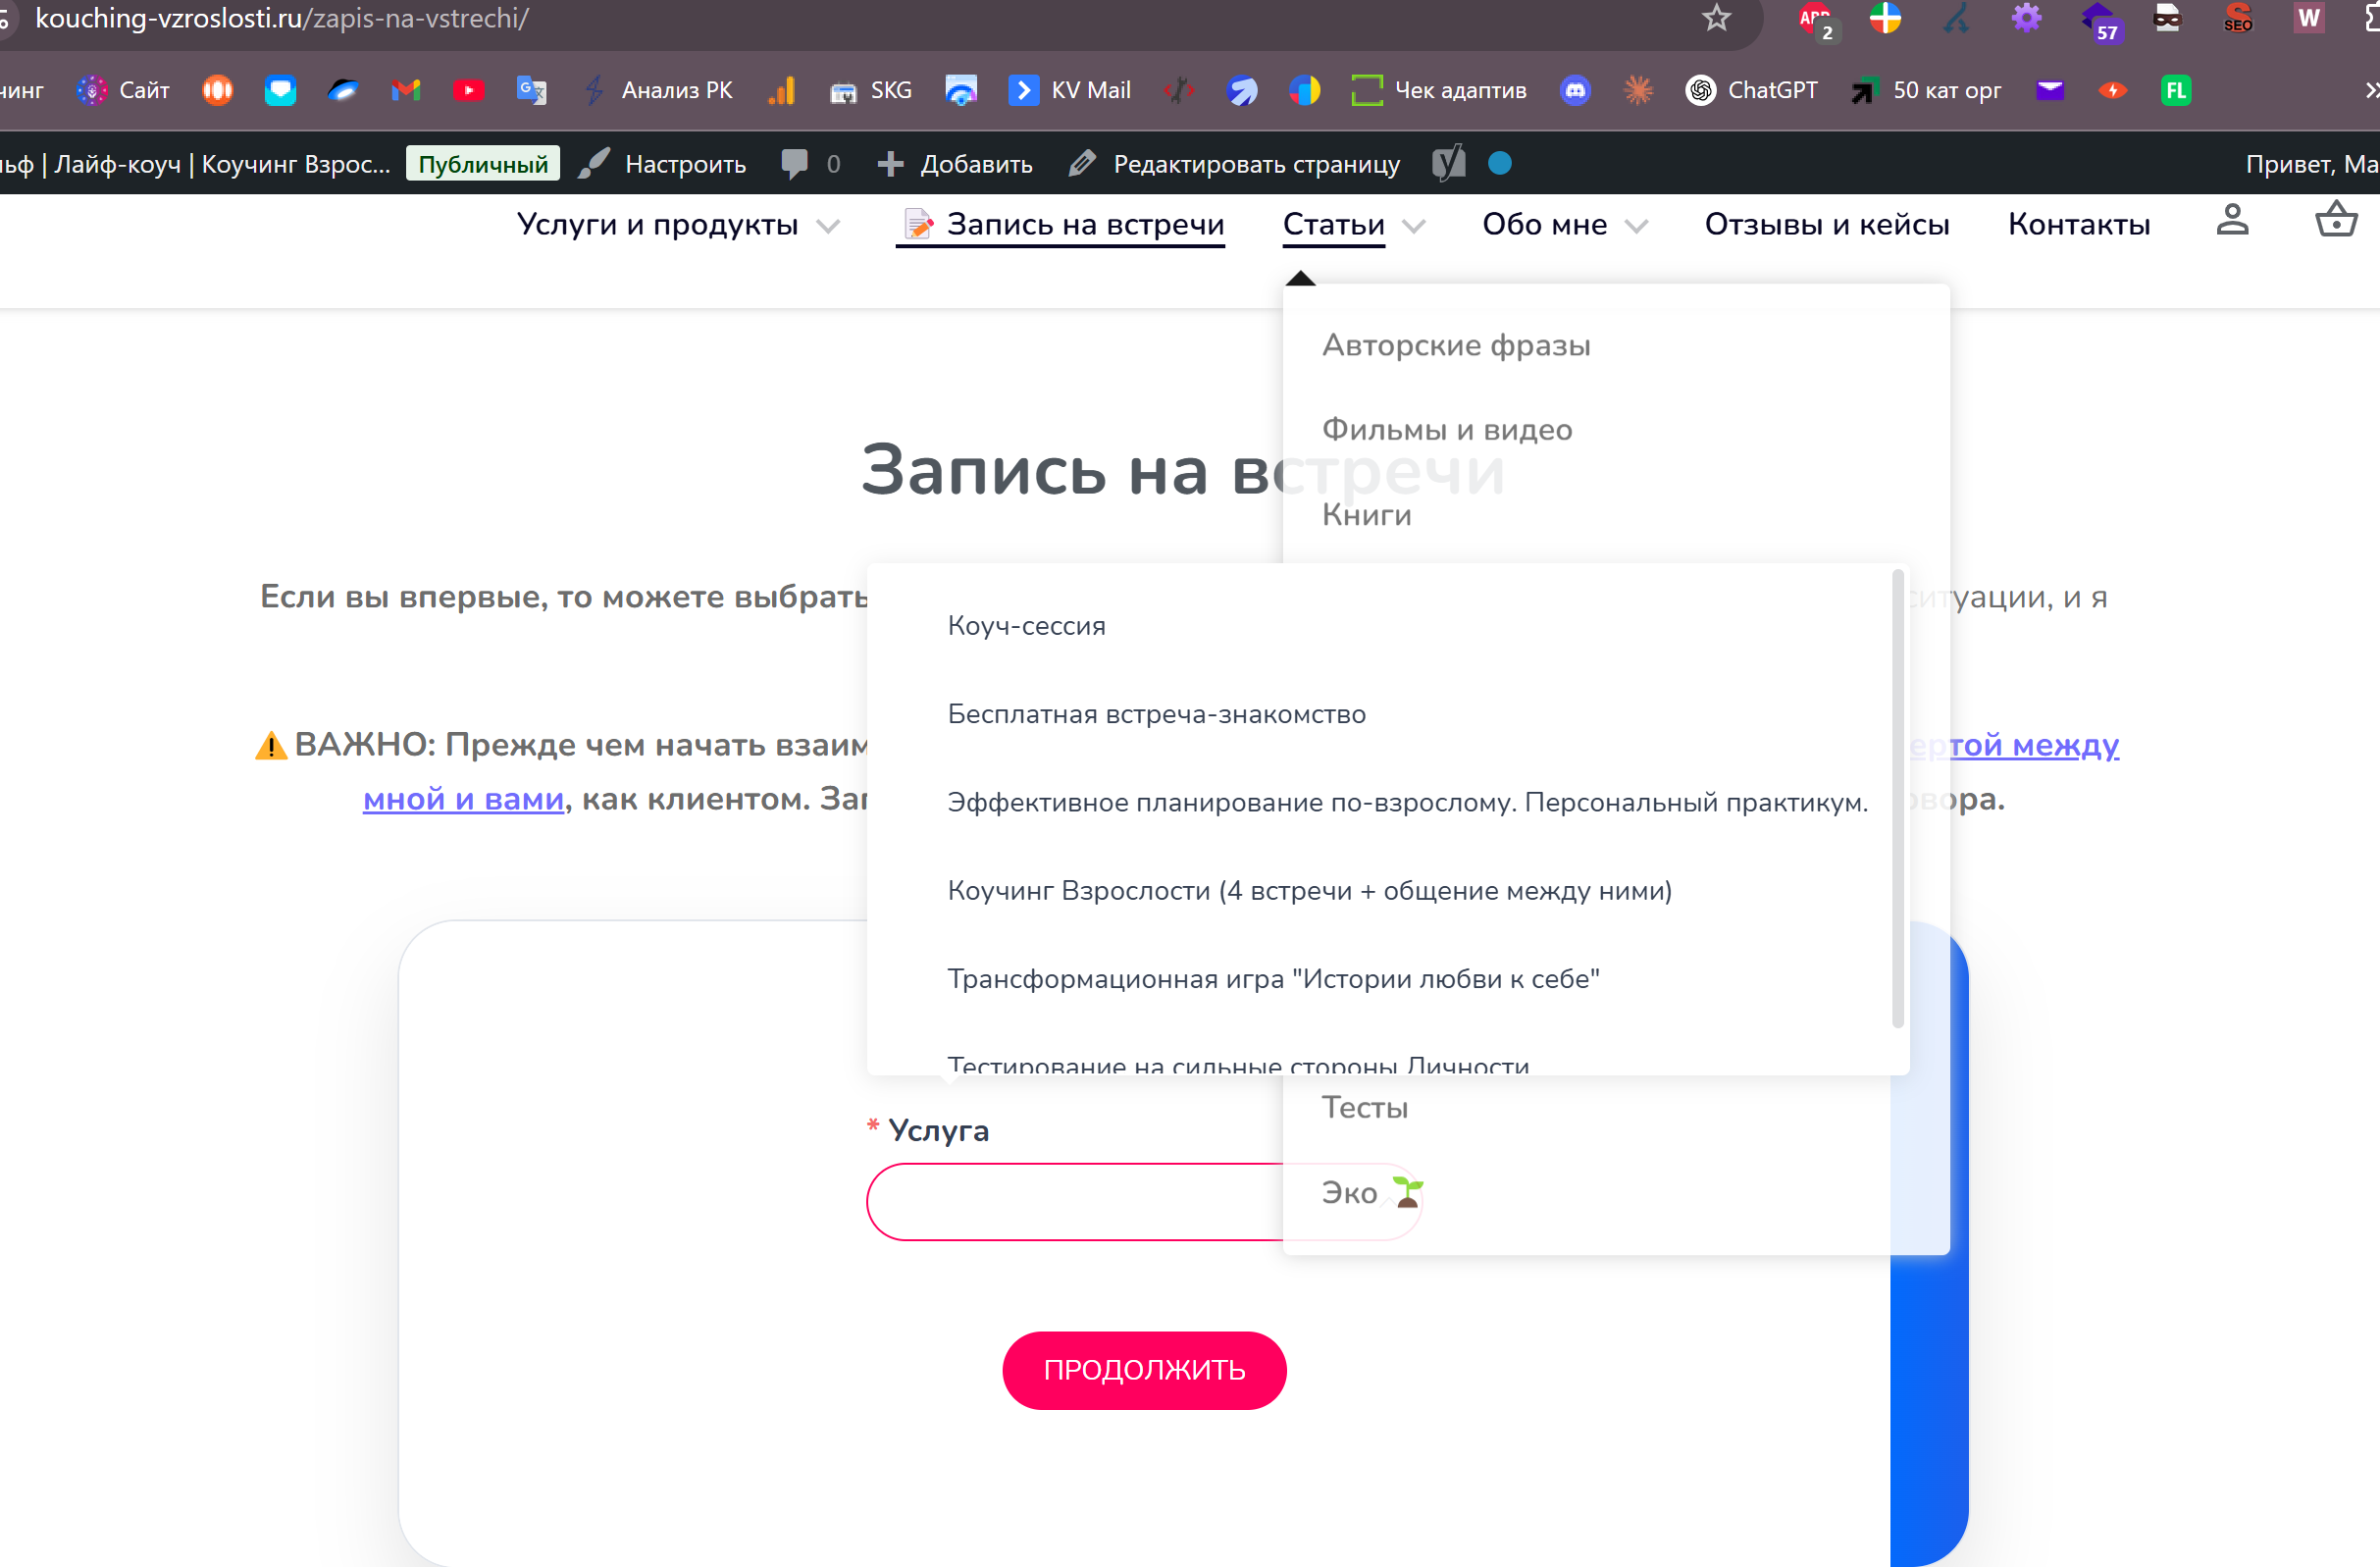The width and height of the screenshot is (2380, 1567).
Task: Click the Публичный status badge
Action: [482, 164]
